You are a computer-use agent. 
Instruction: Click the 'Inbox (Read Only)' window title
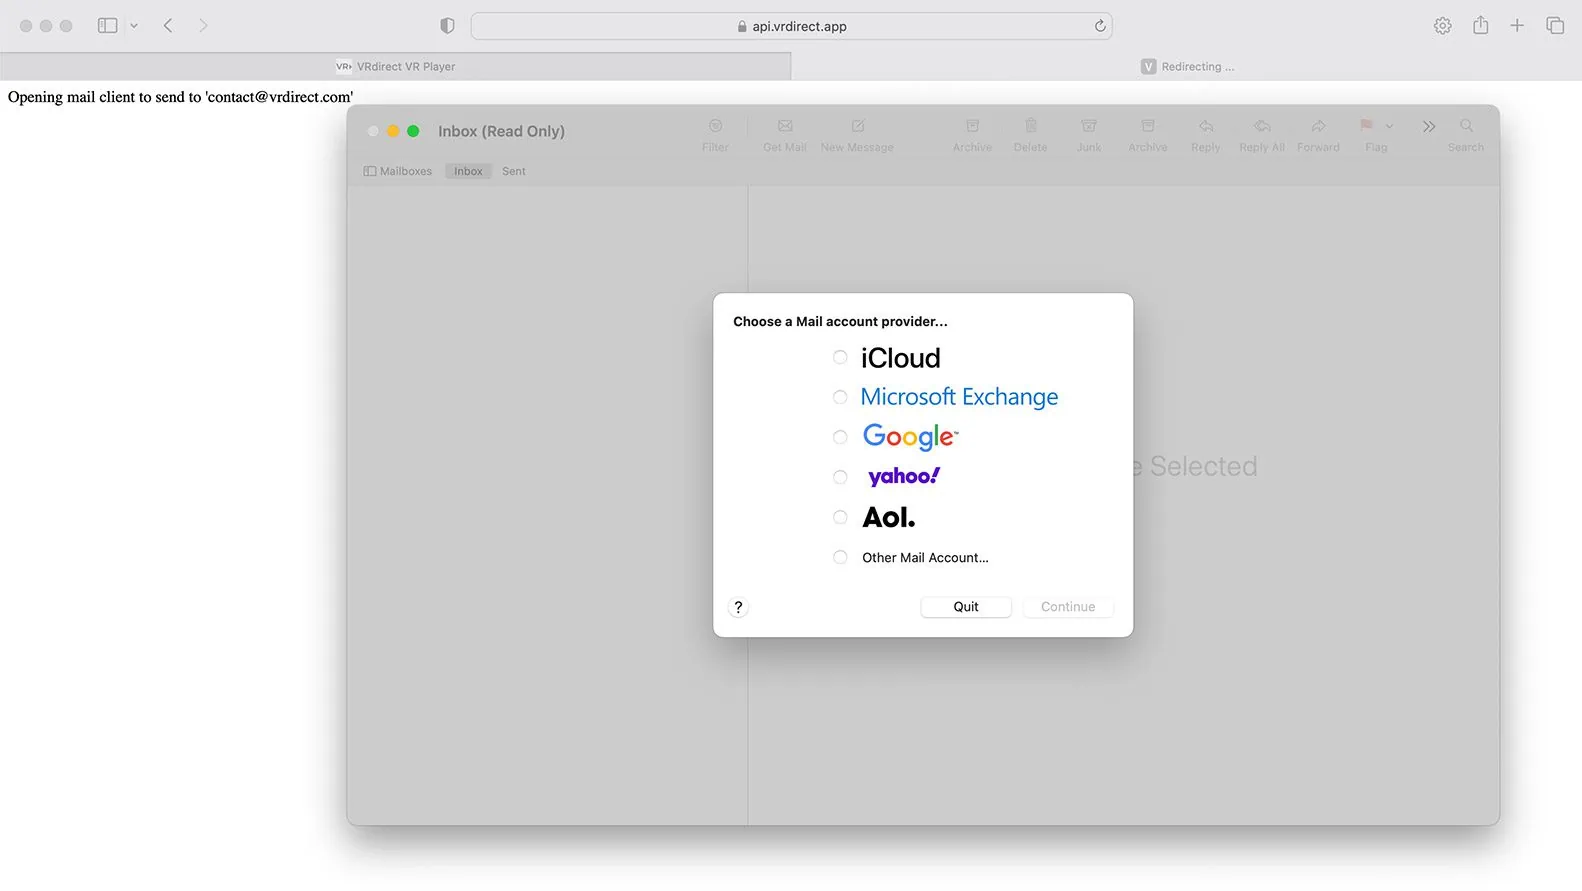coord(501,131)
